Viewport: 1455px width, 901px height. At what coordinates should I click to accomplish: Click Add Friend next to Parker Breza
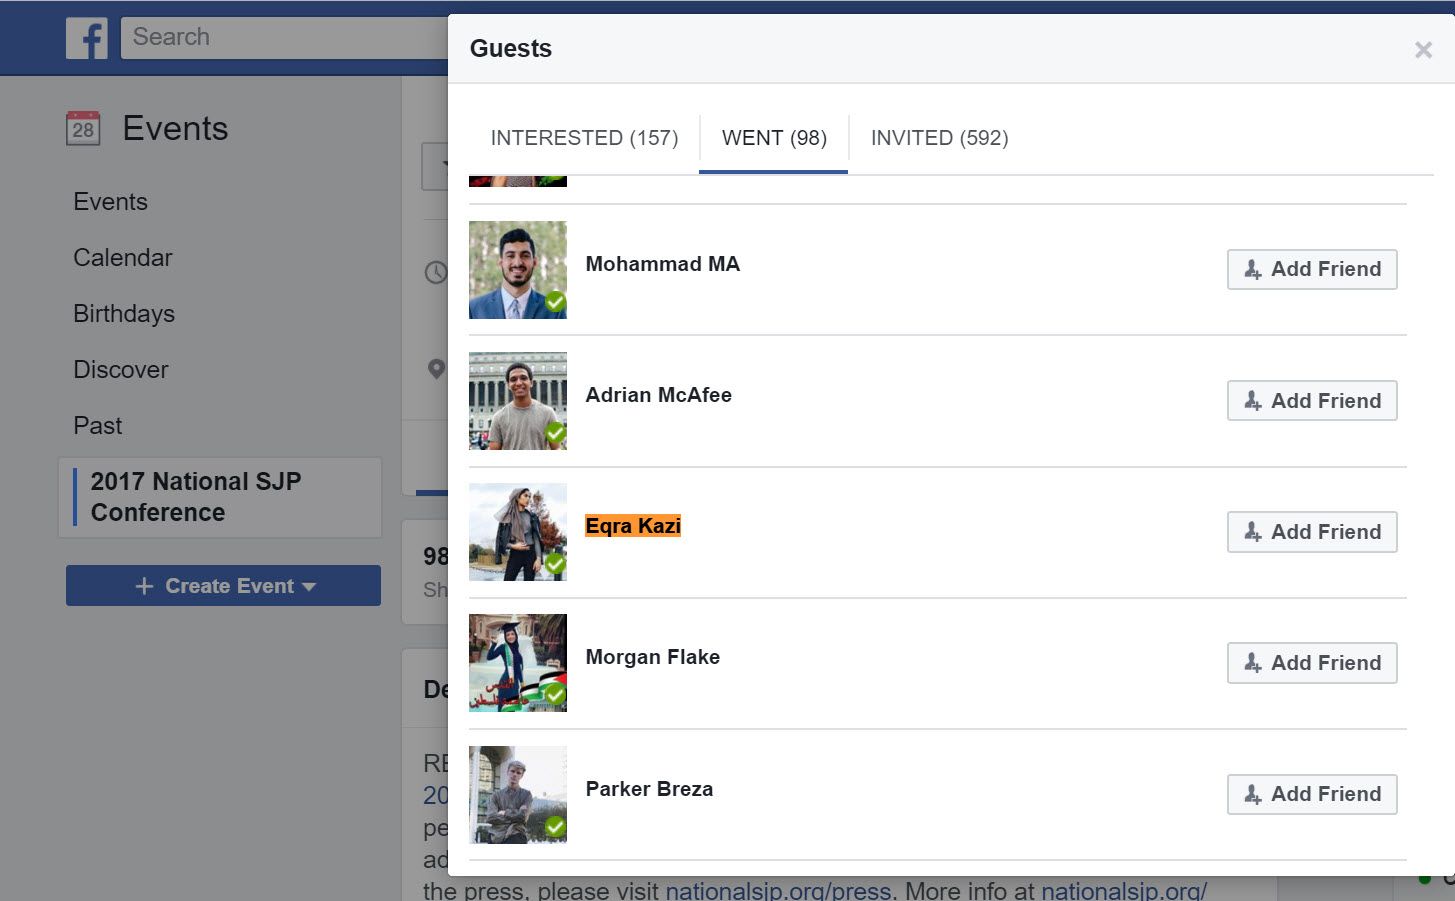[x=1311, y=794]
